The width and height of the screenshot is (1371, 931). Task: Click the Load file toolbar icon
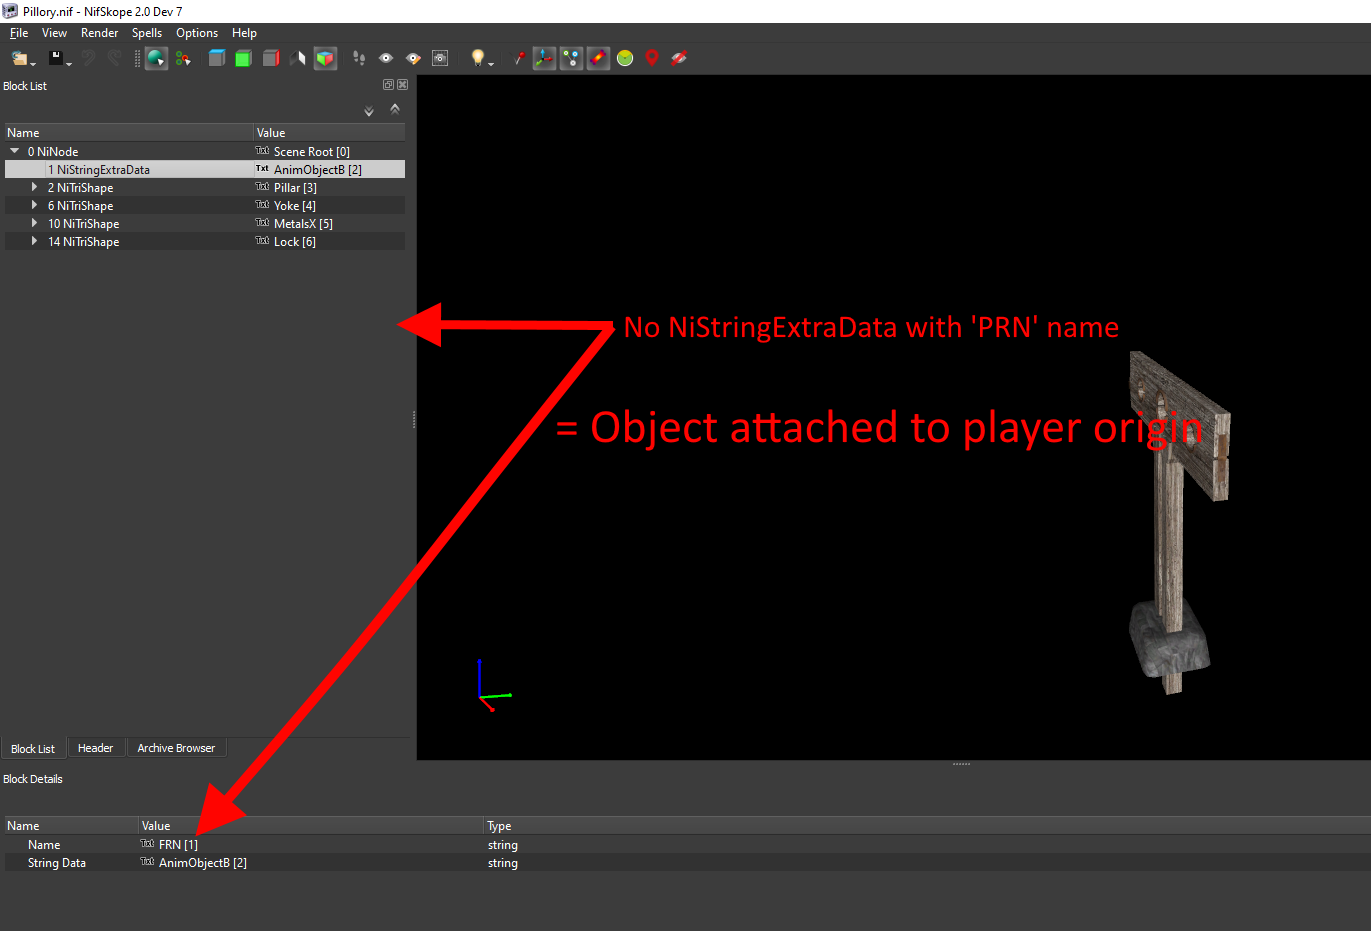[x=19, y=58]
